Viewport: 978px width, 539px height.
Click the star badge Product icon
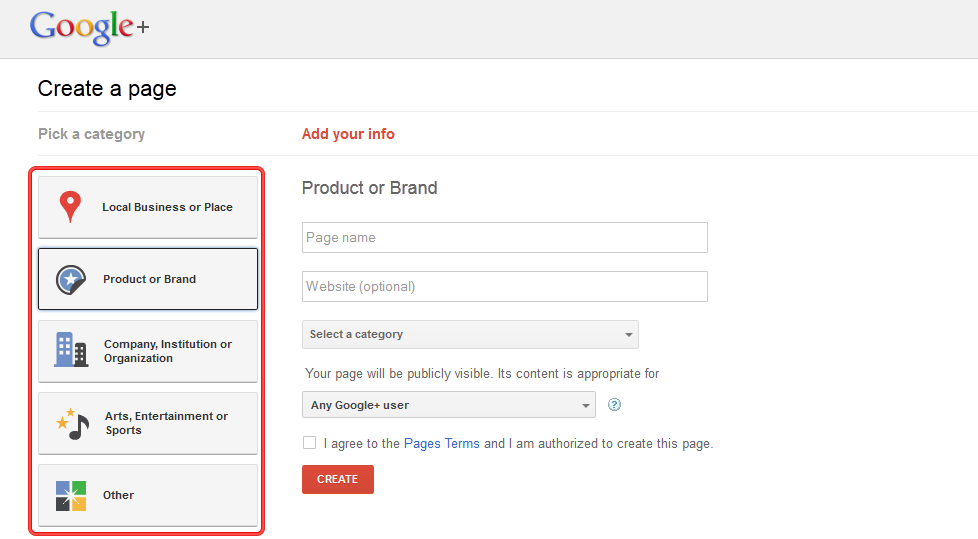point(71,279)
